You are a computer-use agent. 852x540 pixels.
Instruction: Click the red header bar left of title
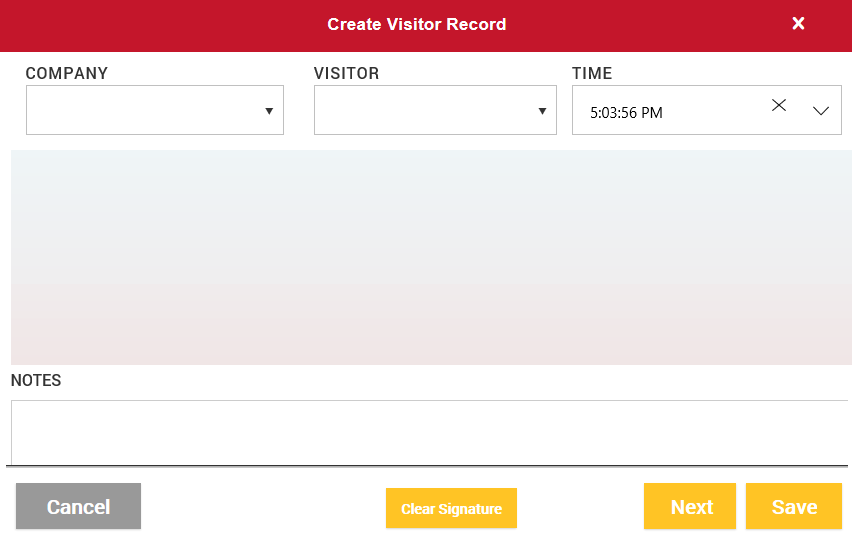[x=150, y=24]
